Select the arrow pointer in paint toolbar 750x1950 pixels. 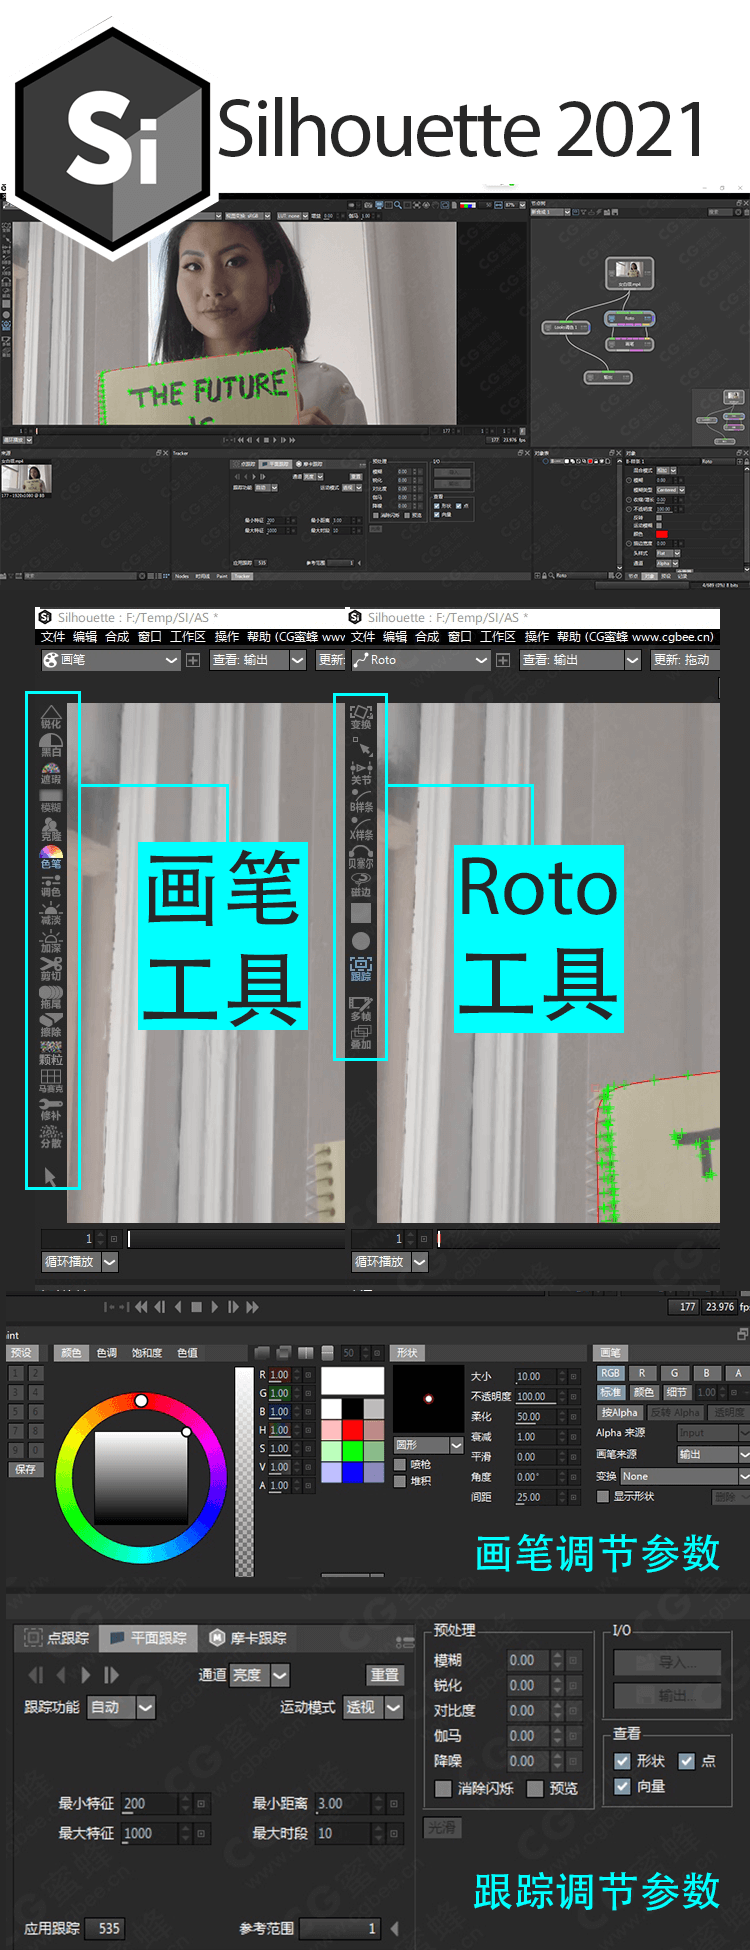51,1176
